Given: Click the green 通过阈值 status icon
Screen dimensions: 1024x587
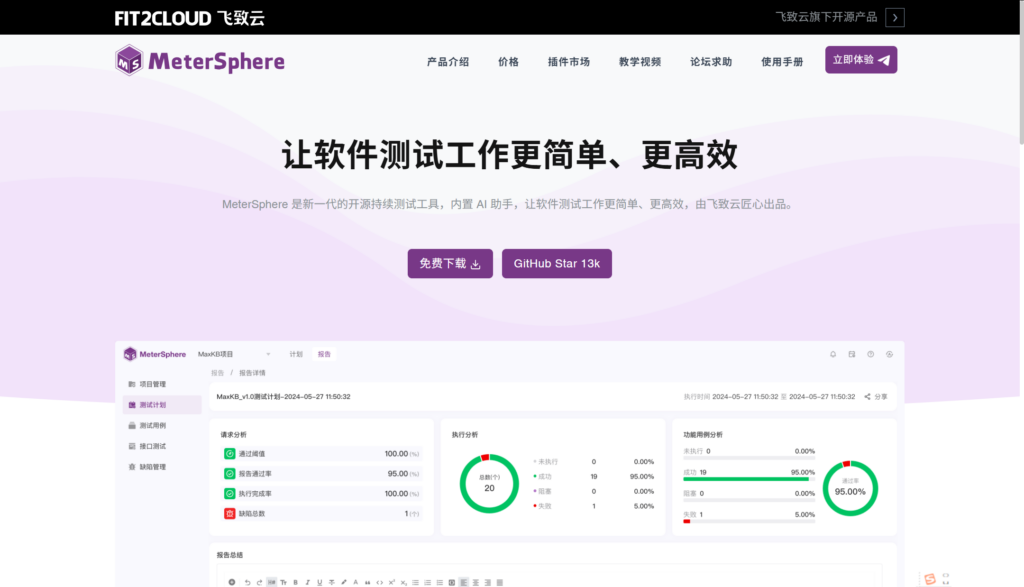Looking at the screenshot, I should 229,453.
